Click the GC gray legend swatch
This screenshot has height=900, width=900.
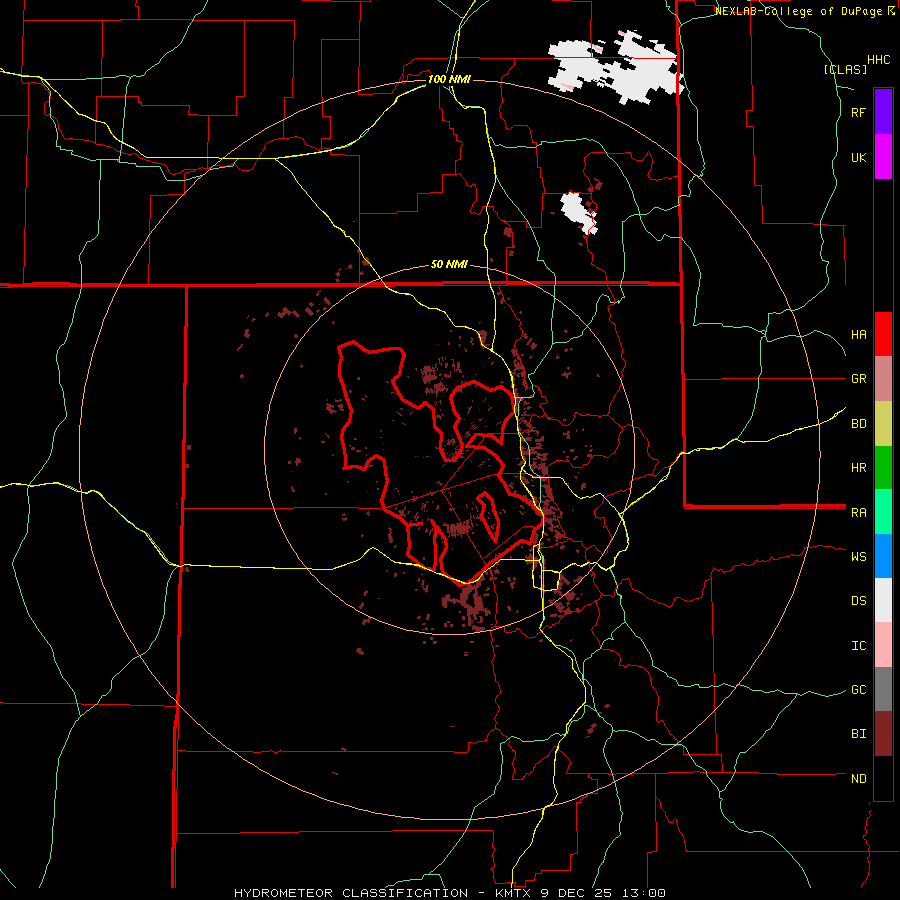point(883,689)
